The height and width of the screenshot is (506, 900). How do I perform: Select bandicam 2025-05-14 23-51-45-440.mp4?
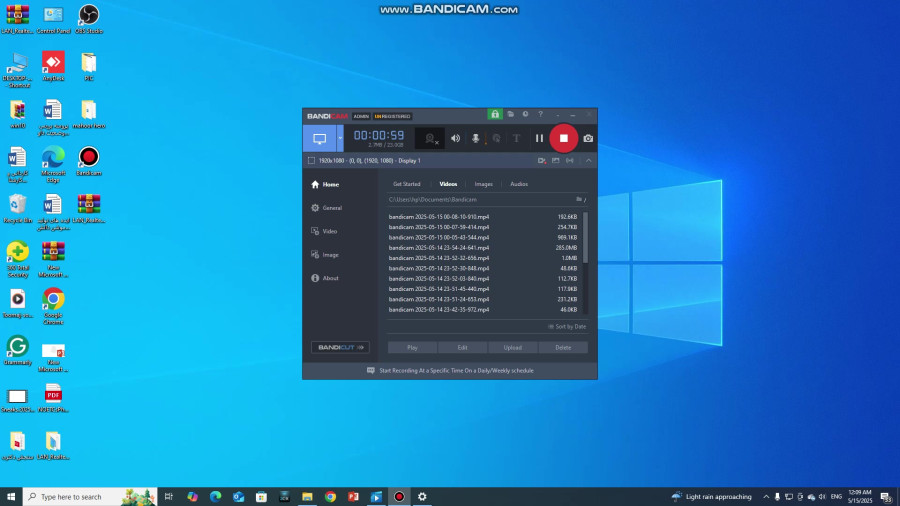click(483, 289)
